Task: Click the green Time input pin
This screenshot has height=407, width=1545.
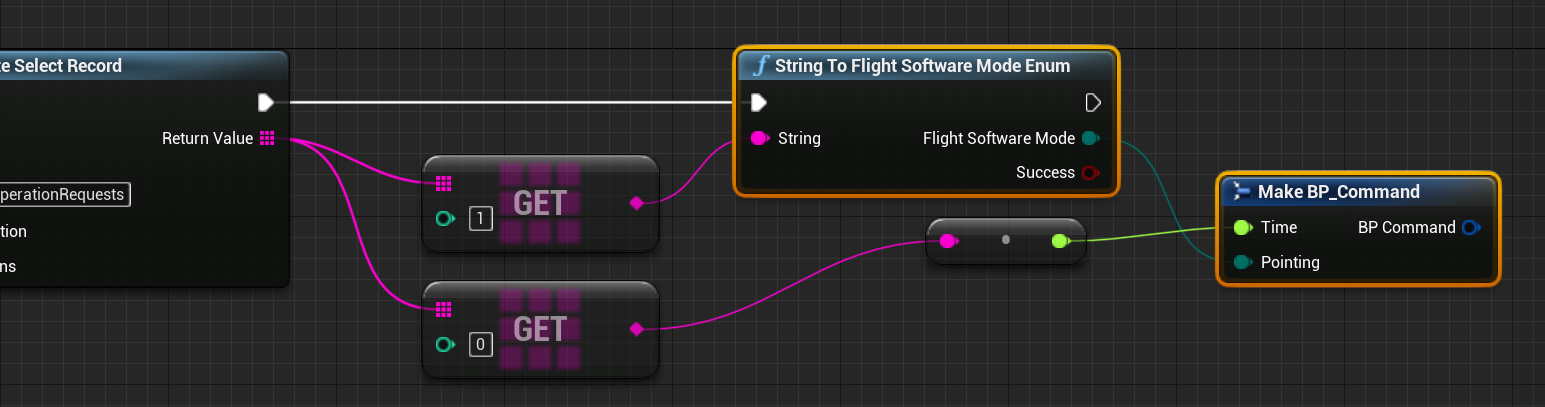Action: pos(1242,227)
